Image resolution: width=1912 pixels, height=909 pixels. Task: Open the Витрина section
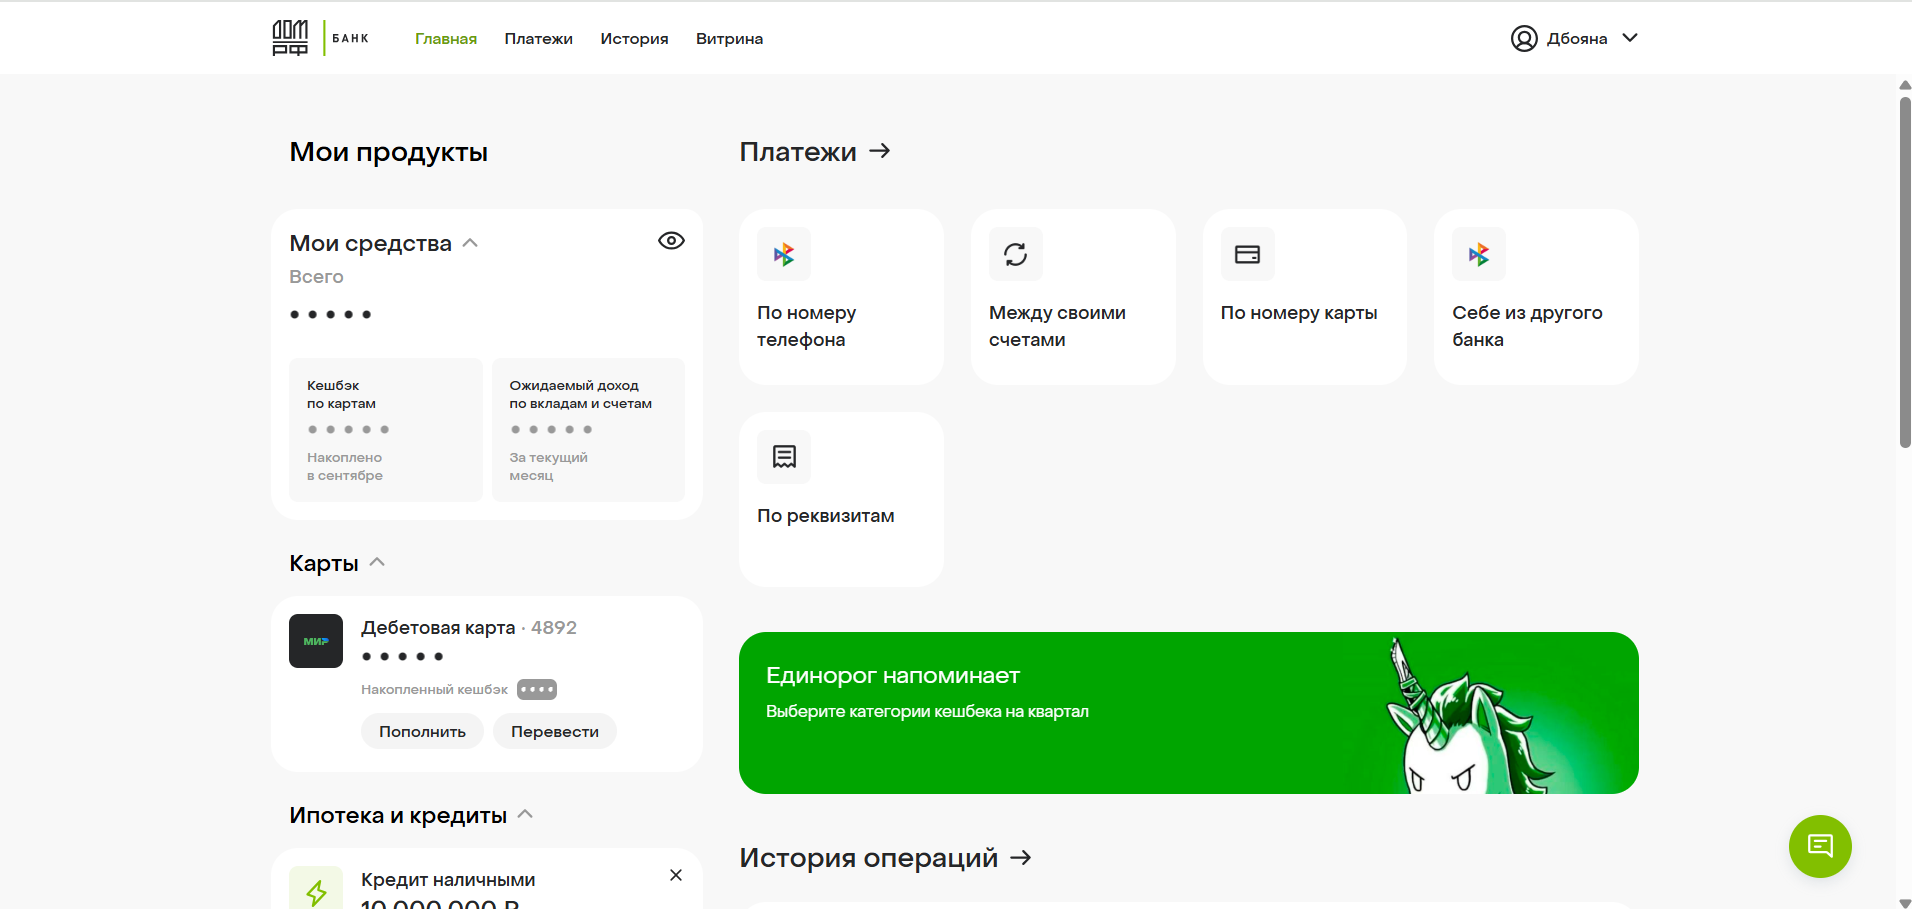pos(728,38)
